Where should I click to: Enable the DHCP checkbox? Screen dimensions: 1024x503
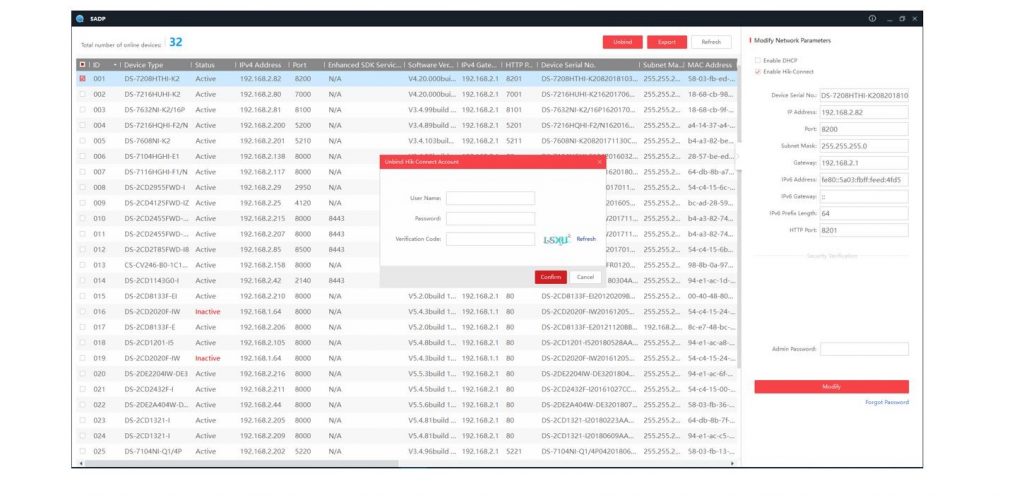click(x=758, y=60)
